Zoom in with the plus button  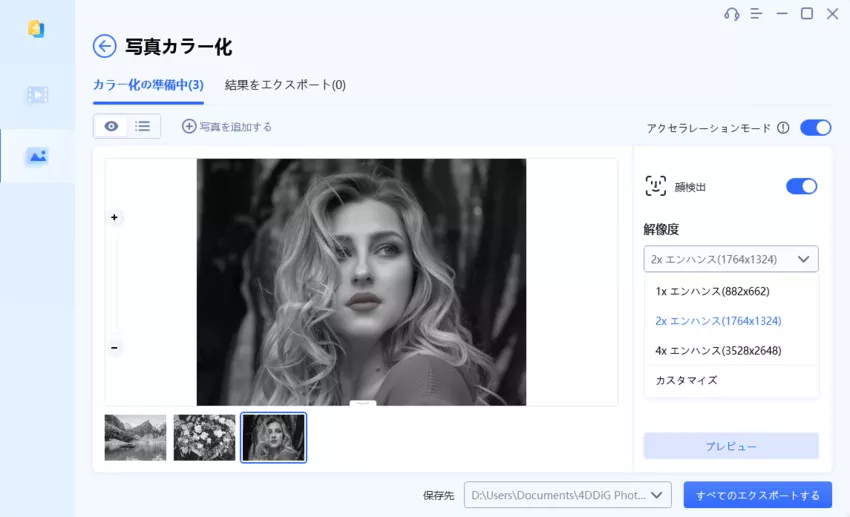[x=114, y=217]
